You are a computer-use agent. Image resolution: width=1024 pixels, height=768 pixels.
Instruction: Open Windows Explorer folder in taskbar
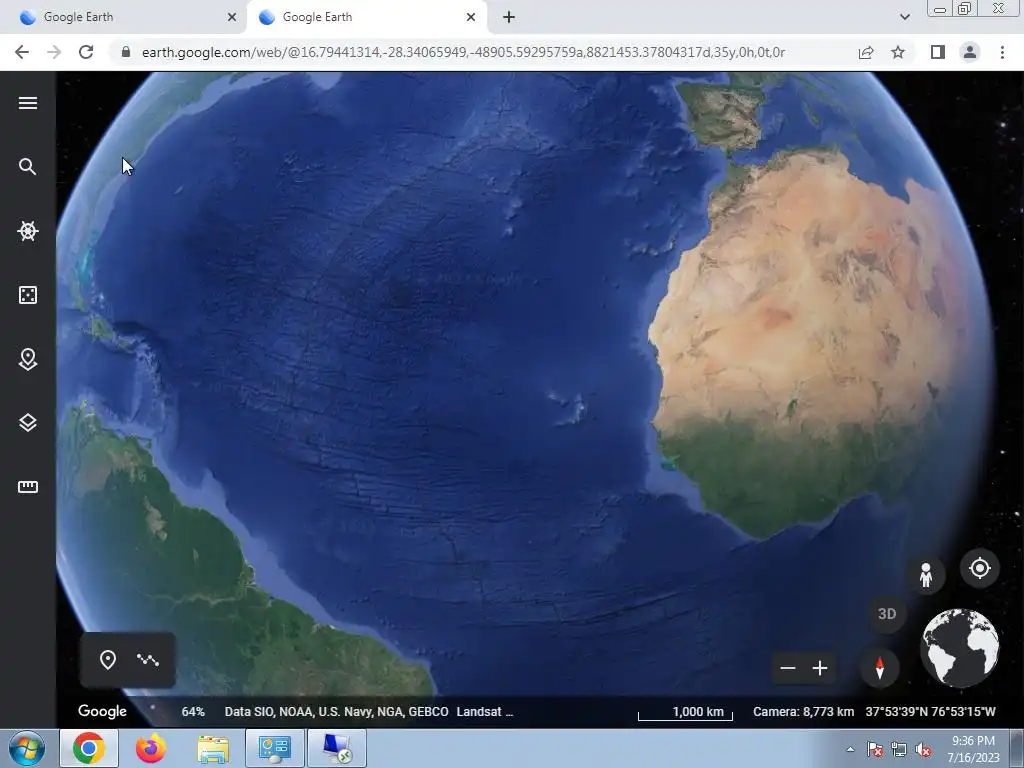(213, 749)
